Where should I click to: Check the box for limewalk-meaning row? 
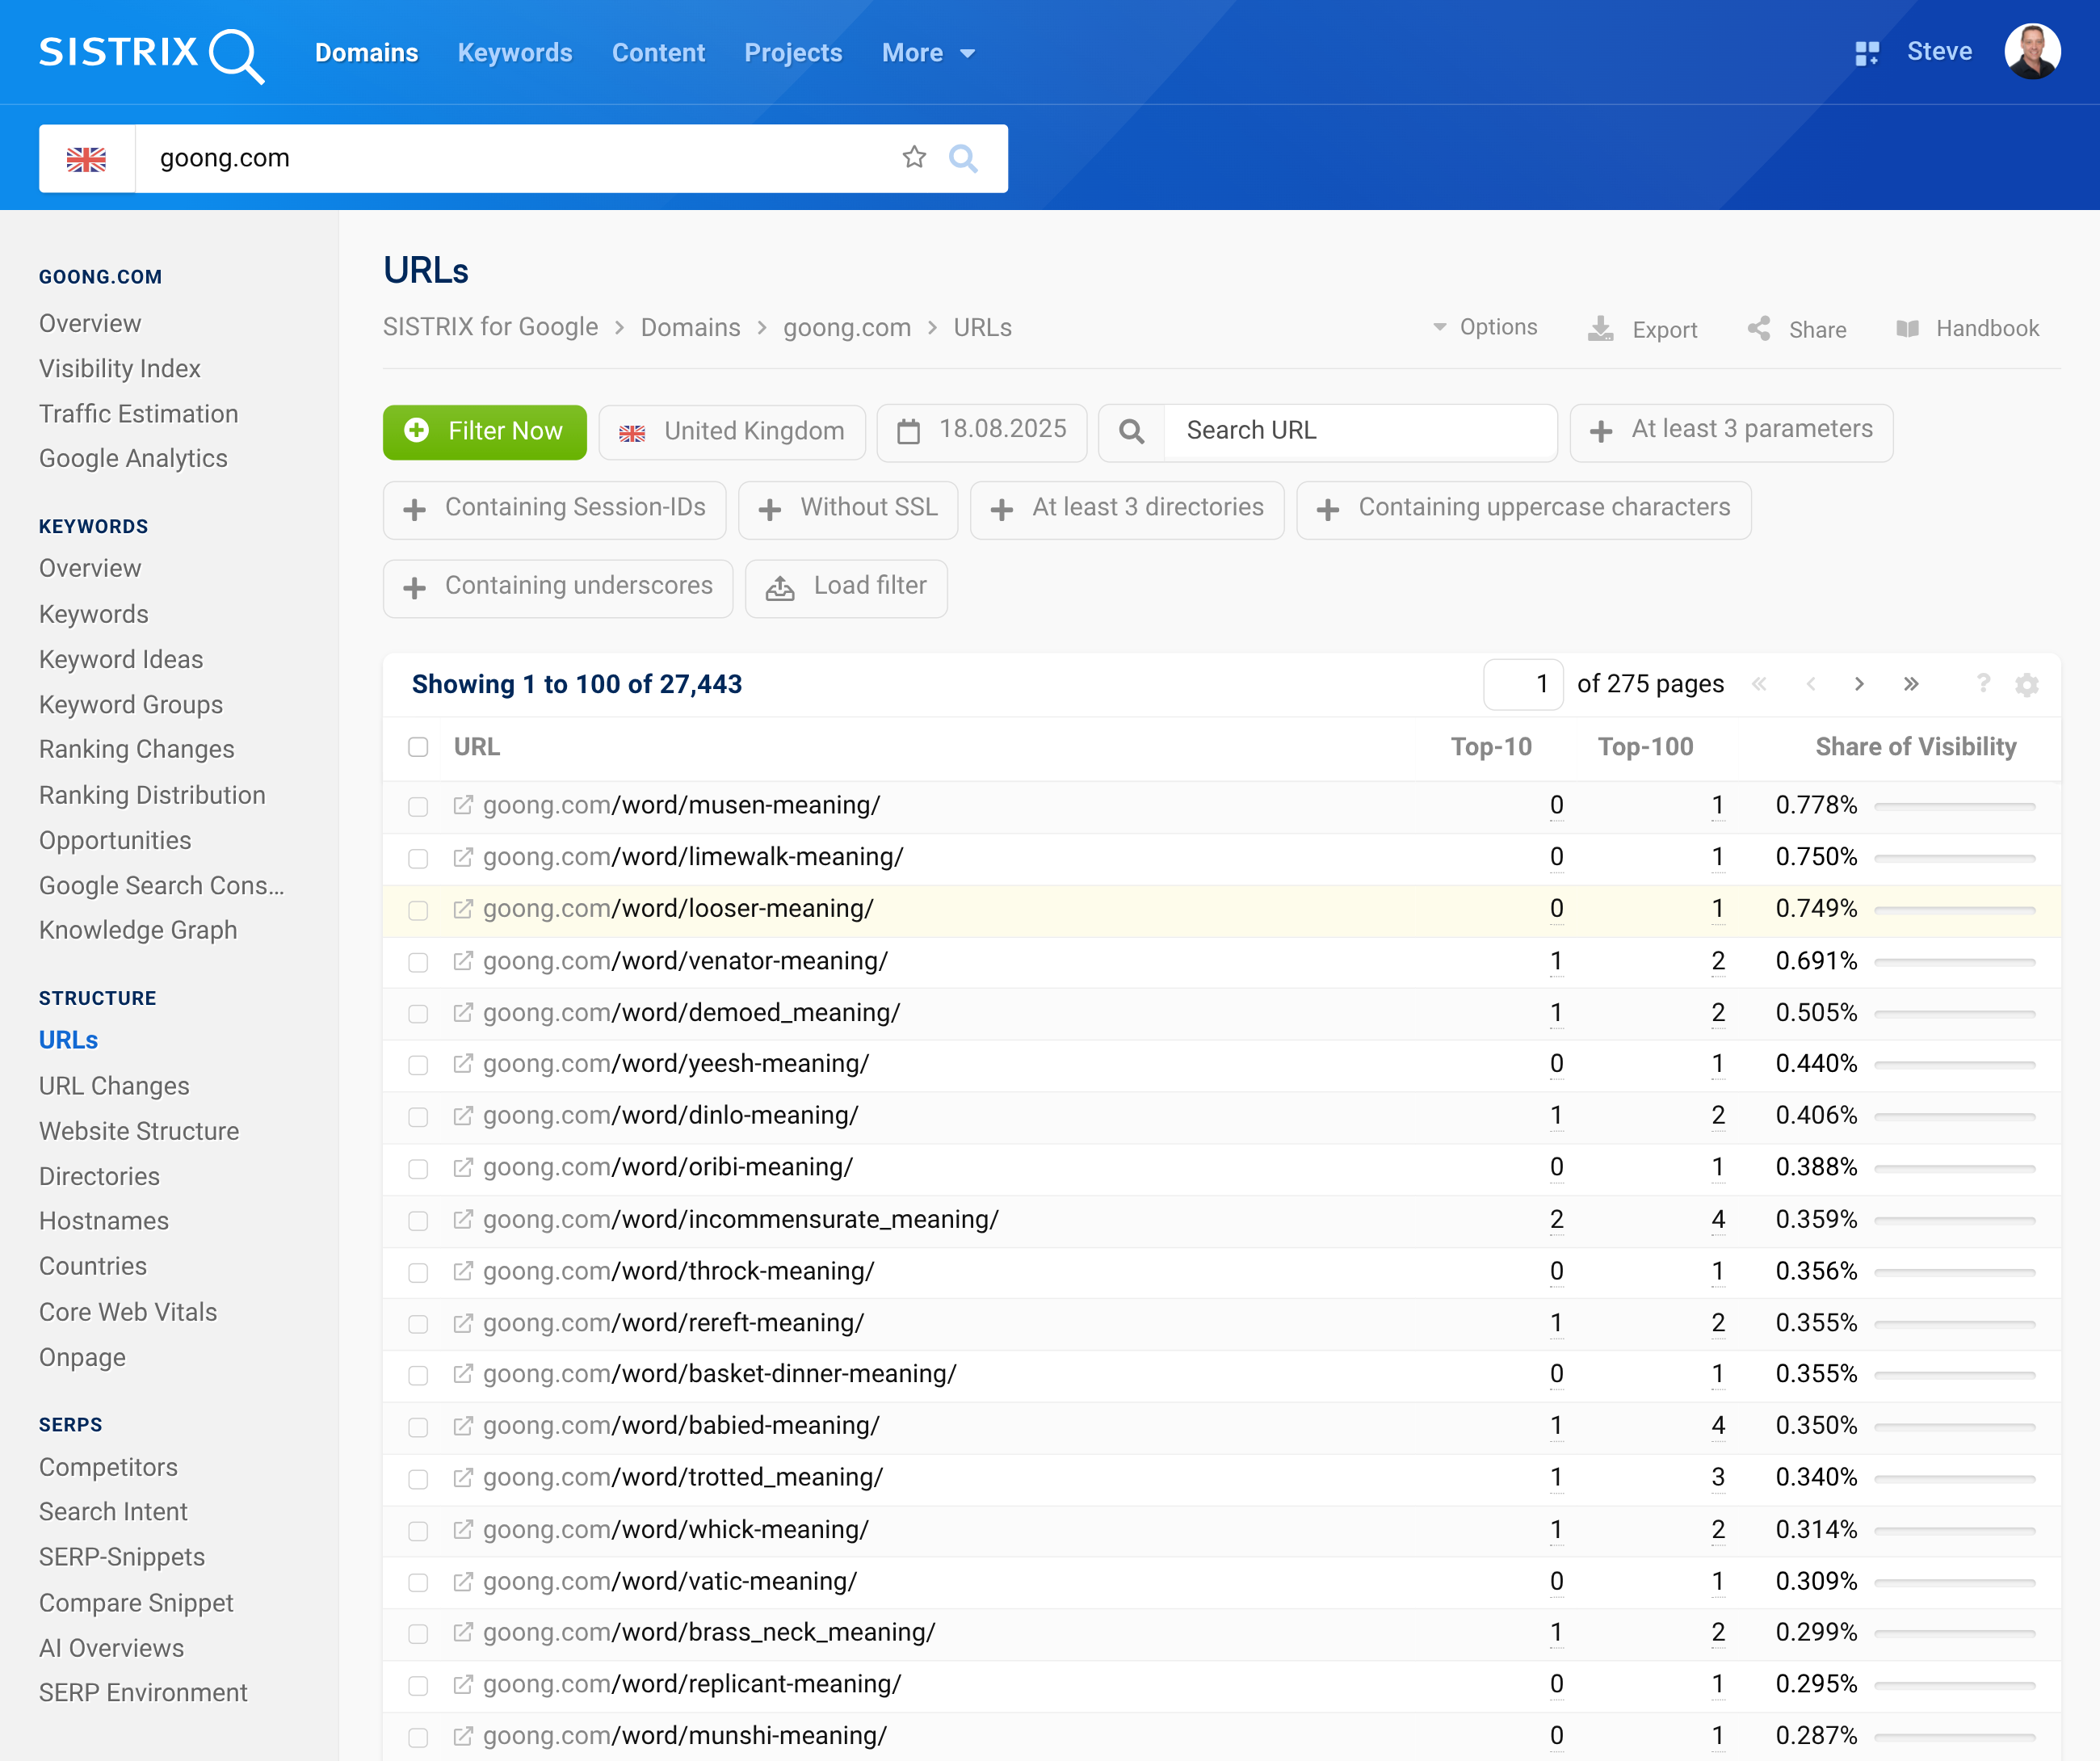(418, 859)
